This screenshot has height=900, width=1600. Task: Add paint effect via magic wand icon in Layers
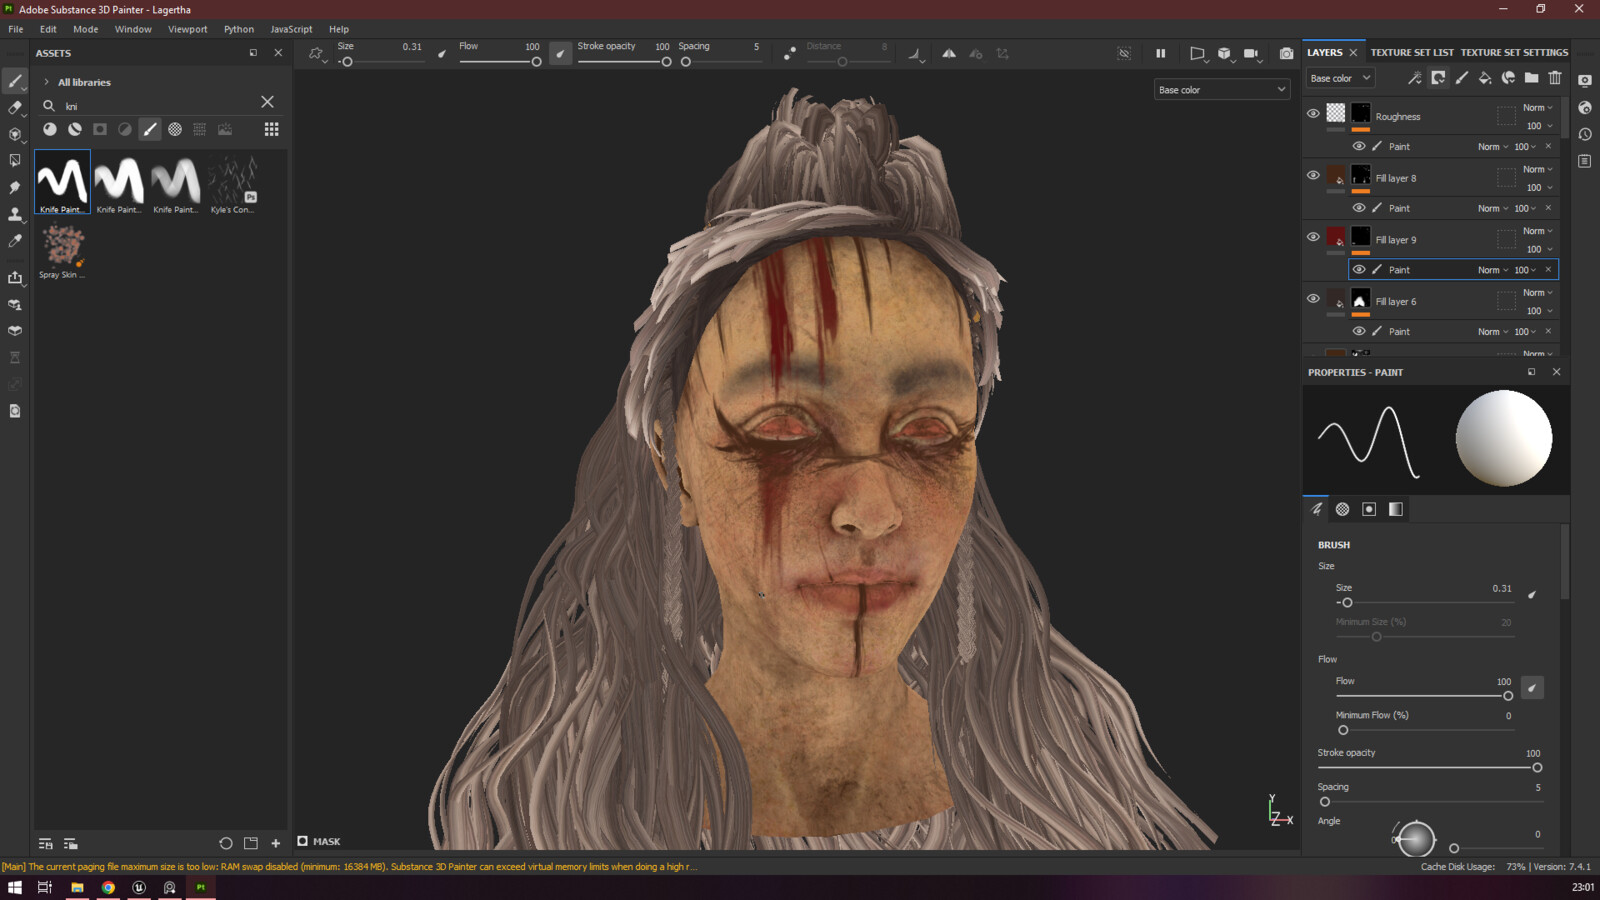pyautogui.click(x=1414, y=78)
